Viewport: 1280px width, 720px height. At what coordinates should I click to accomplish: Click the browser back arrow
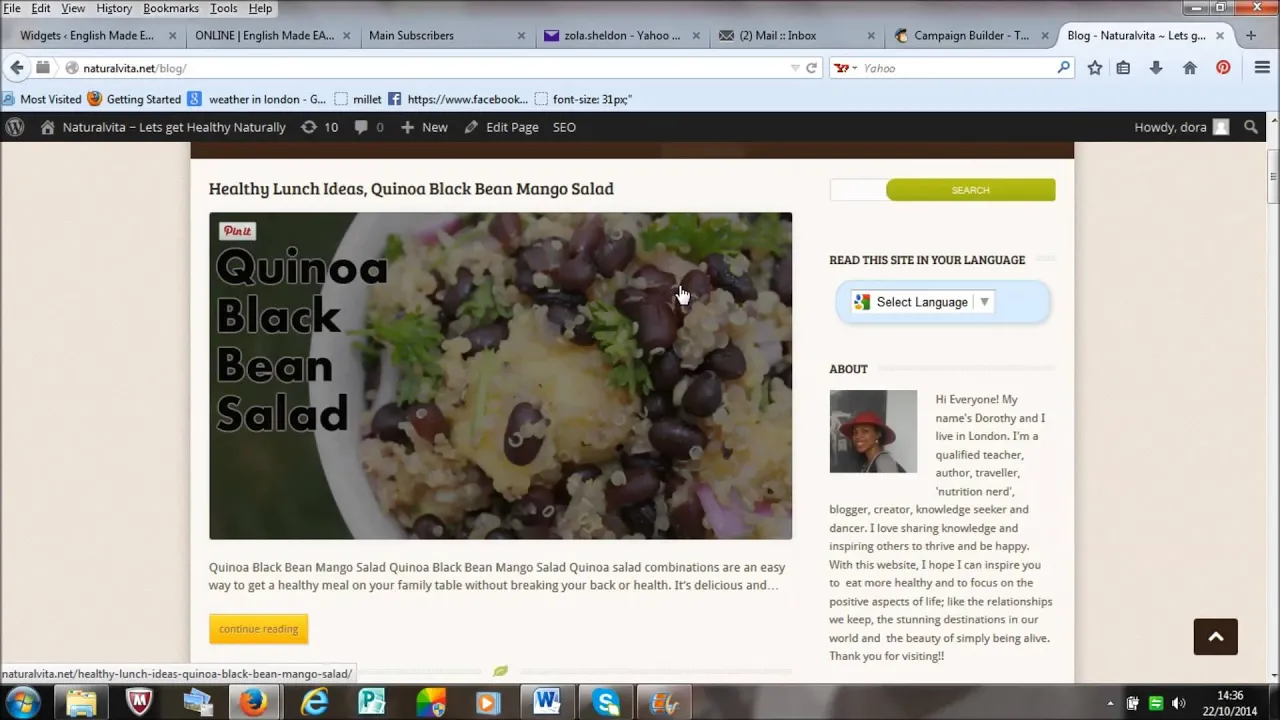[x=16, y=68]
